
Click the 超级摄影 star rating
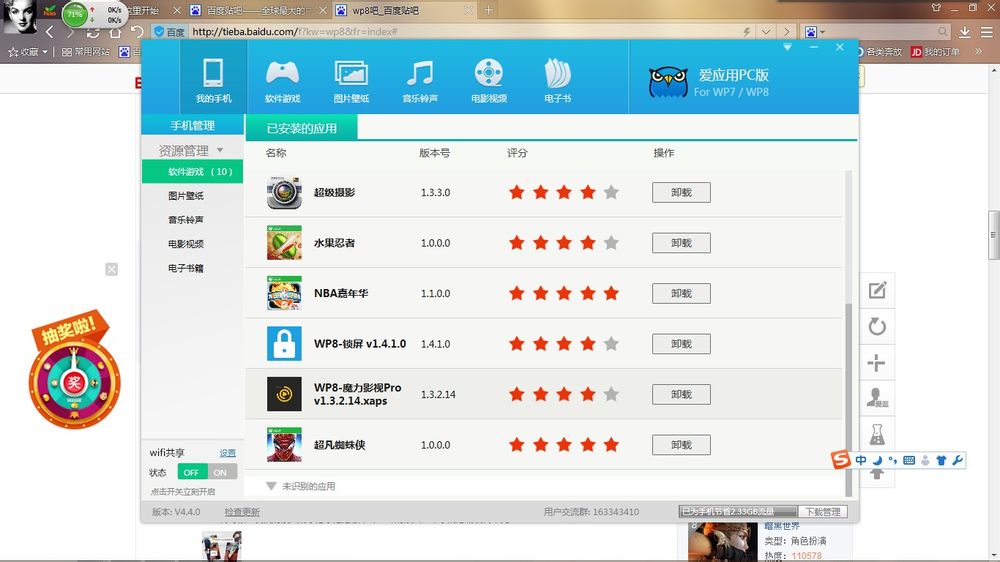564,192
